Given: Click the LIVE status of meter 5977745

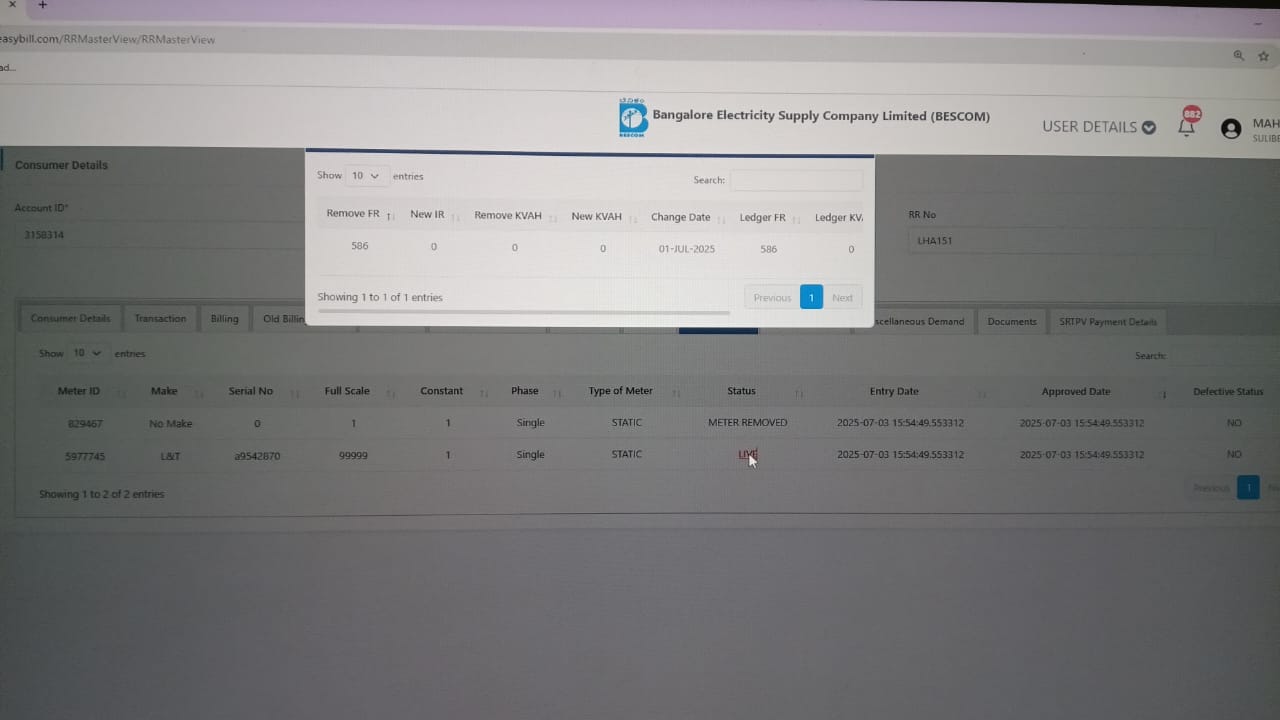Looking at the screenshot, I should (747, 455).
